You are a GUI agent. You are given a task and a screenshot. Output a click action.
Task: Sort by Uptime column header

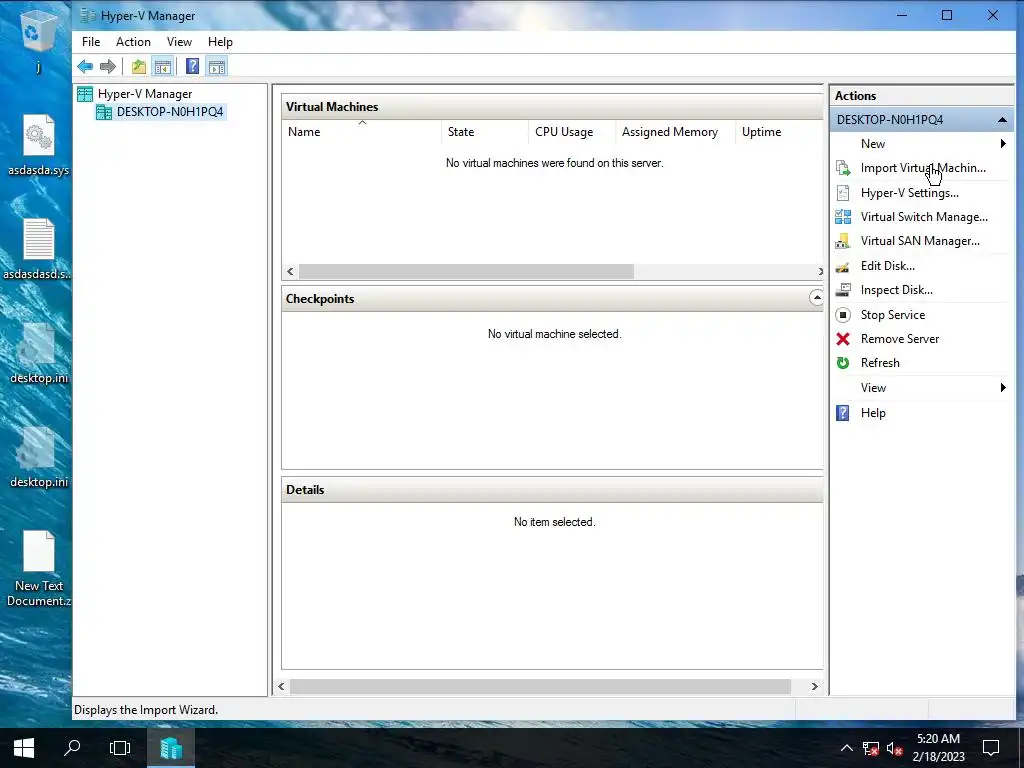778,132
